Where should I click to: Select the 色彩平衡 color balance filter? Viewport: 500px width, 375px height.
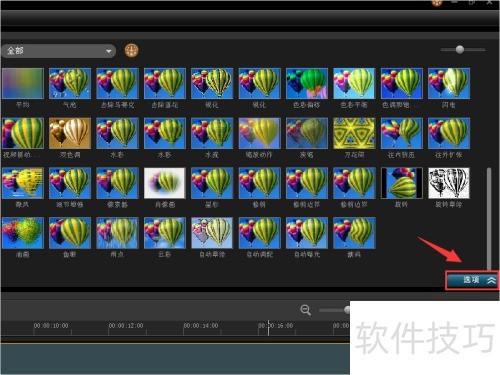pos(354,83)
